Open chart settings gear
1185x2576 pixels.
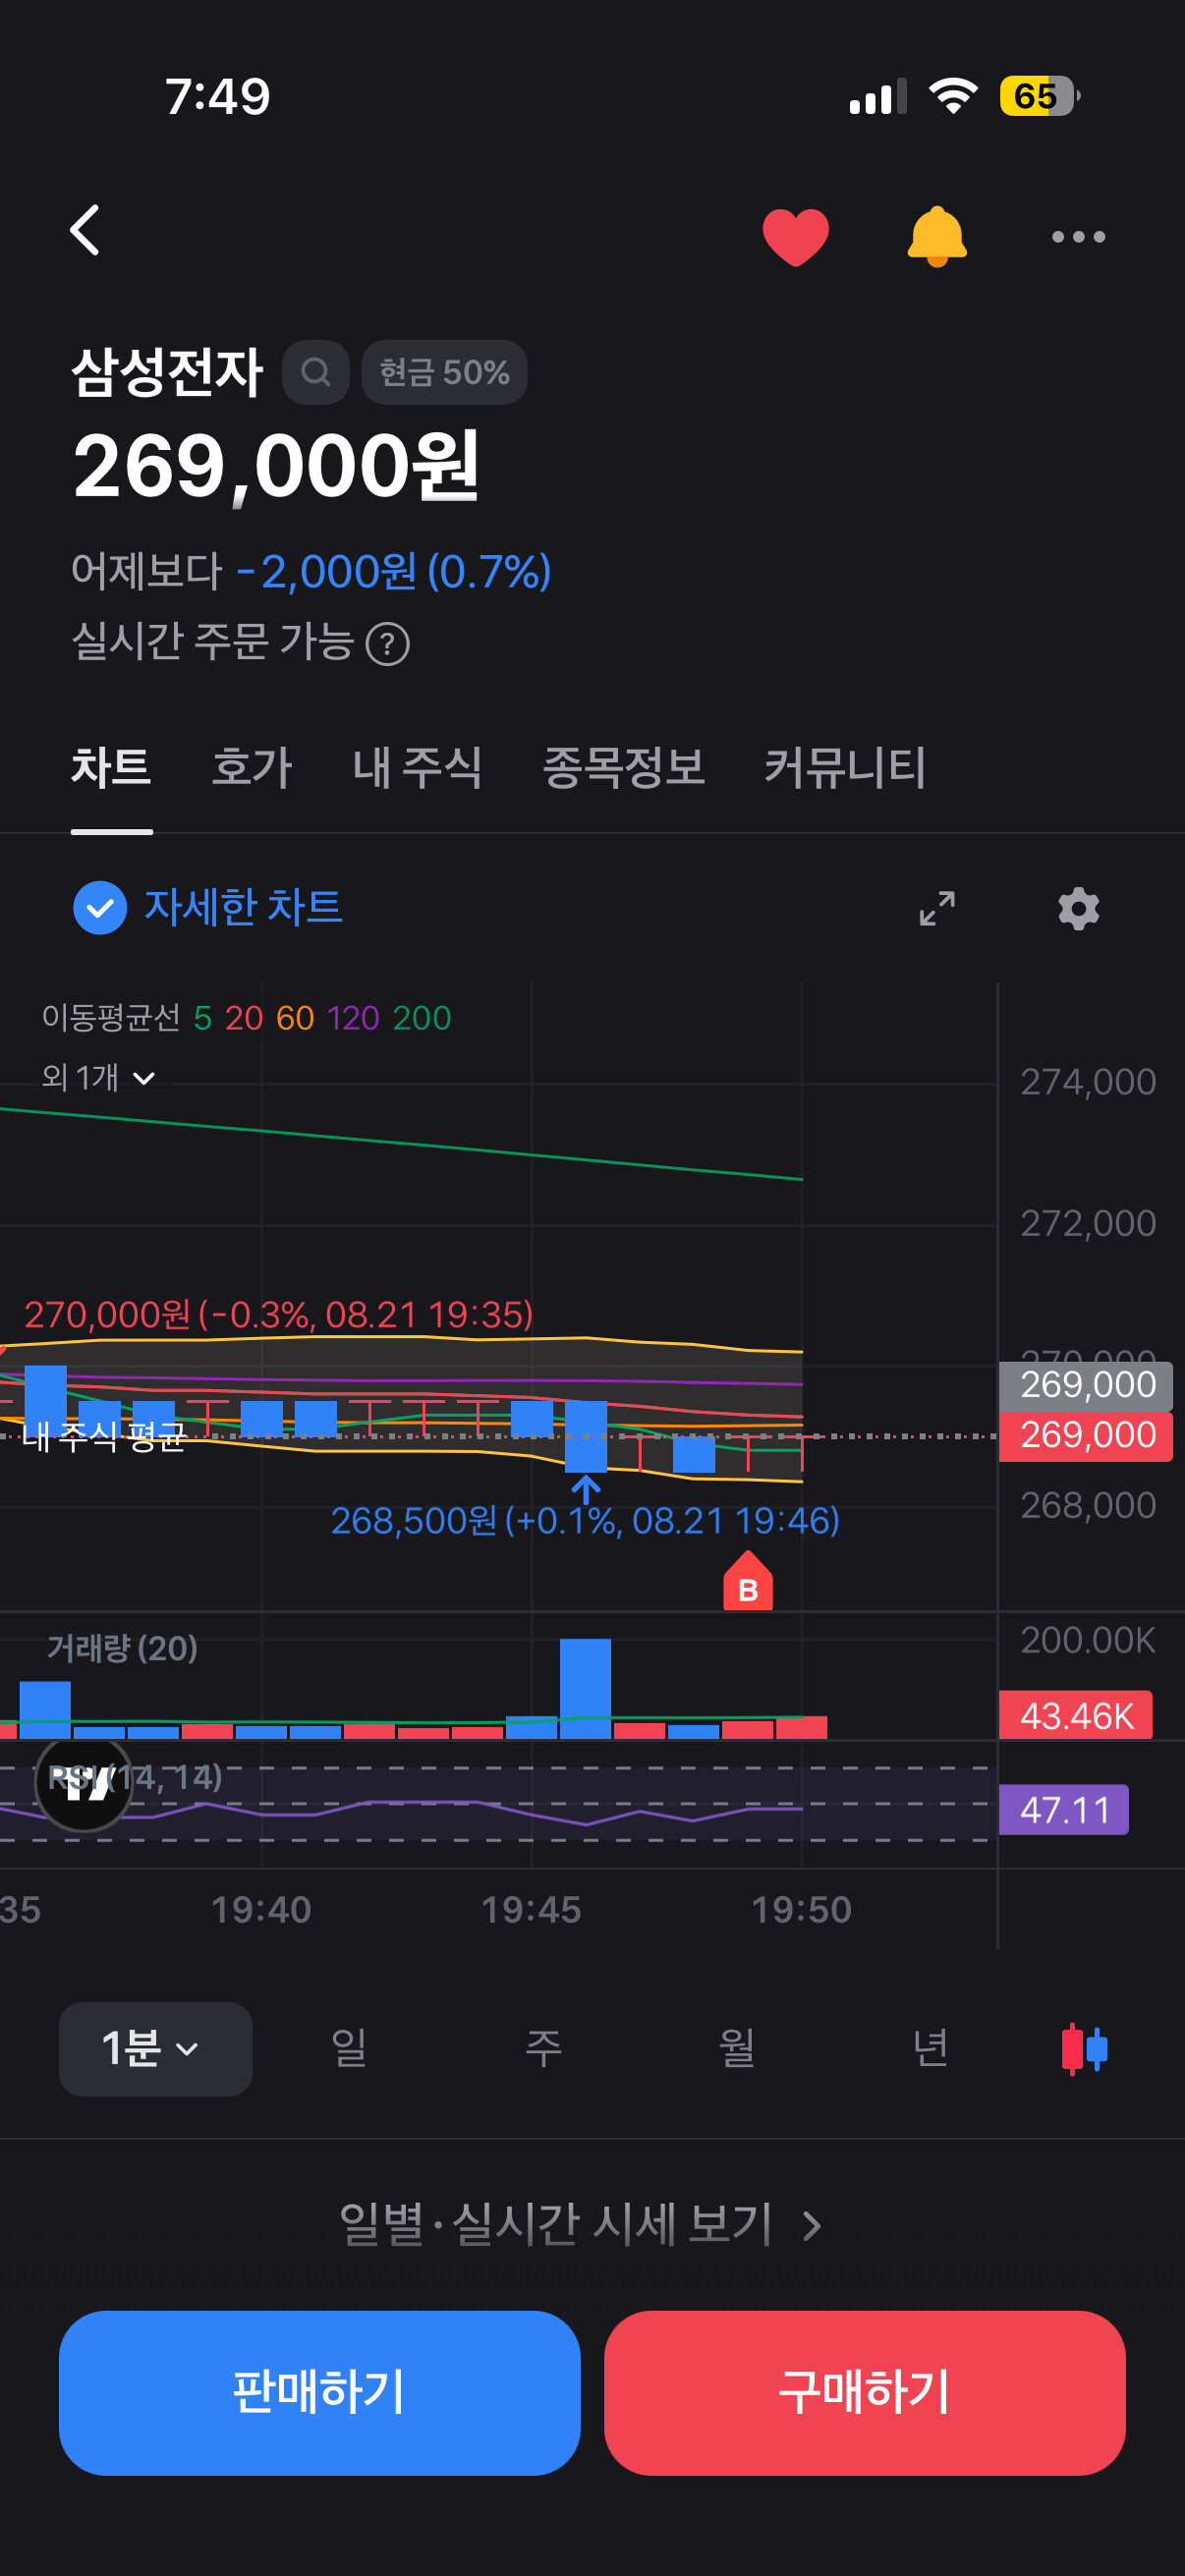[x=1078, y=908]
